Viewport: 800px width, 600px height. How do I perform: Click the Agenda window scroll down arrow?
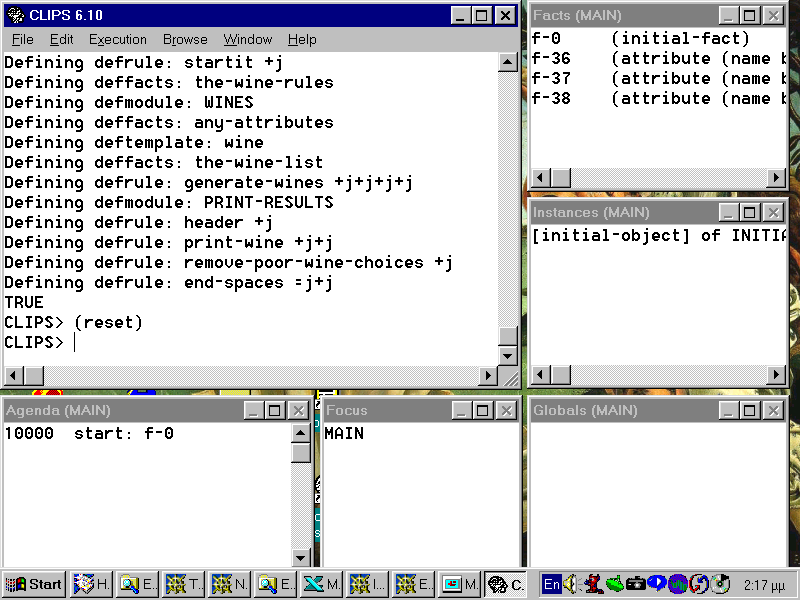pos(301,557)
